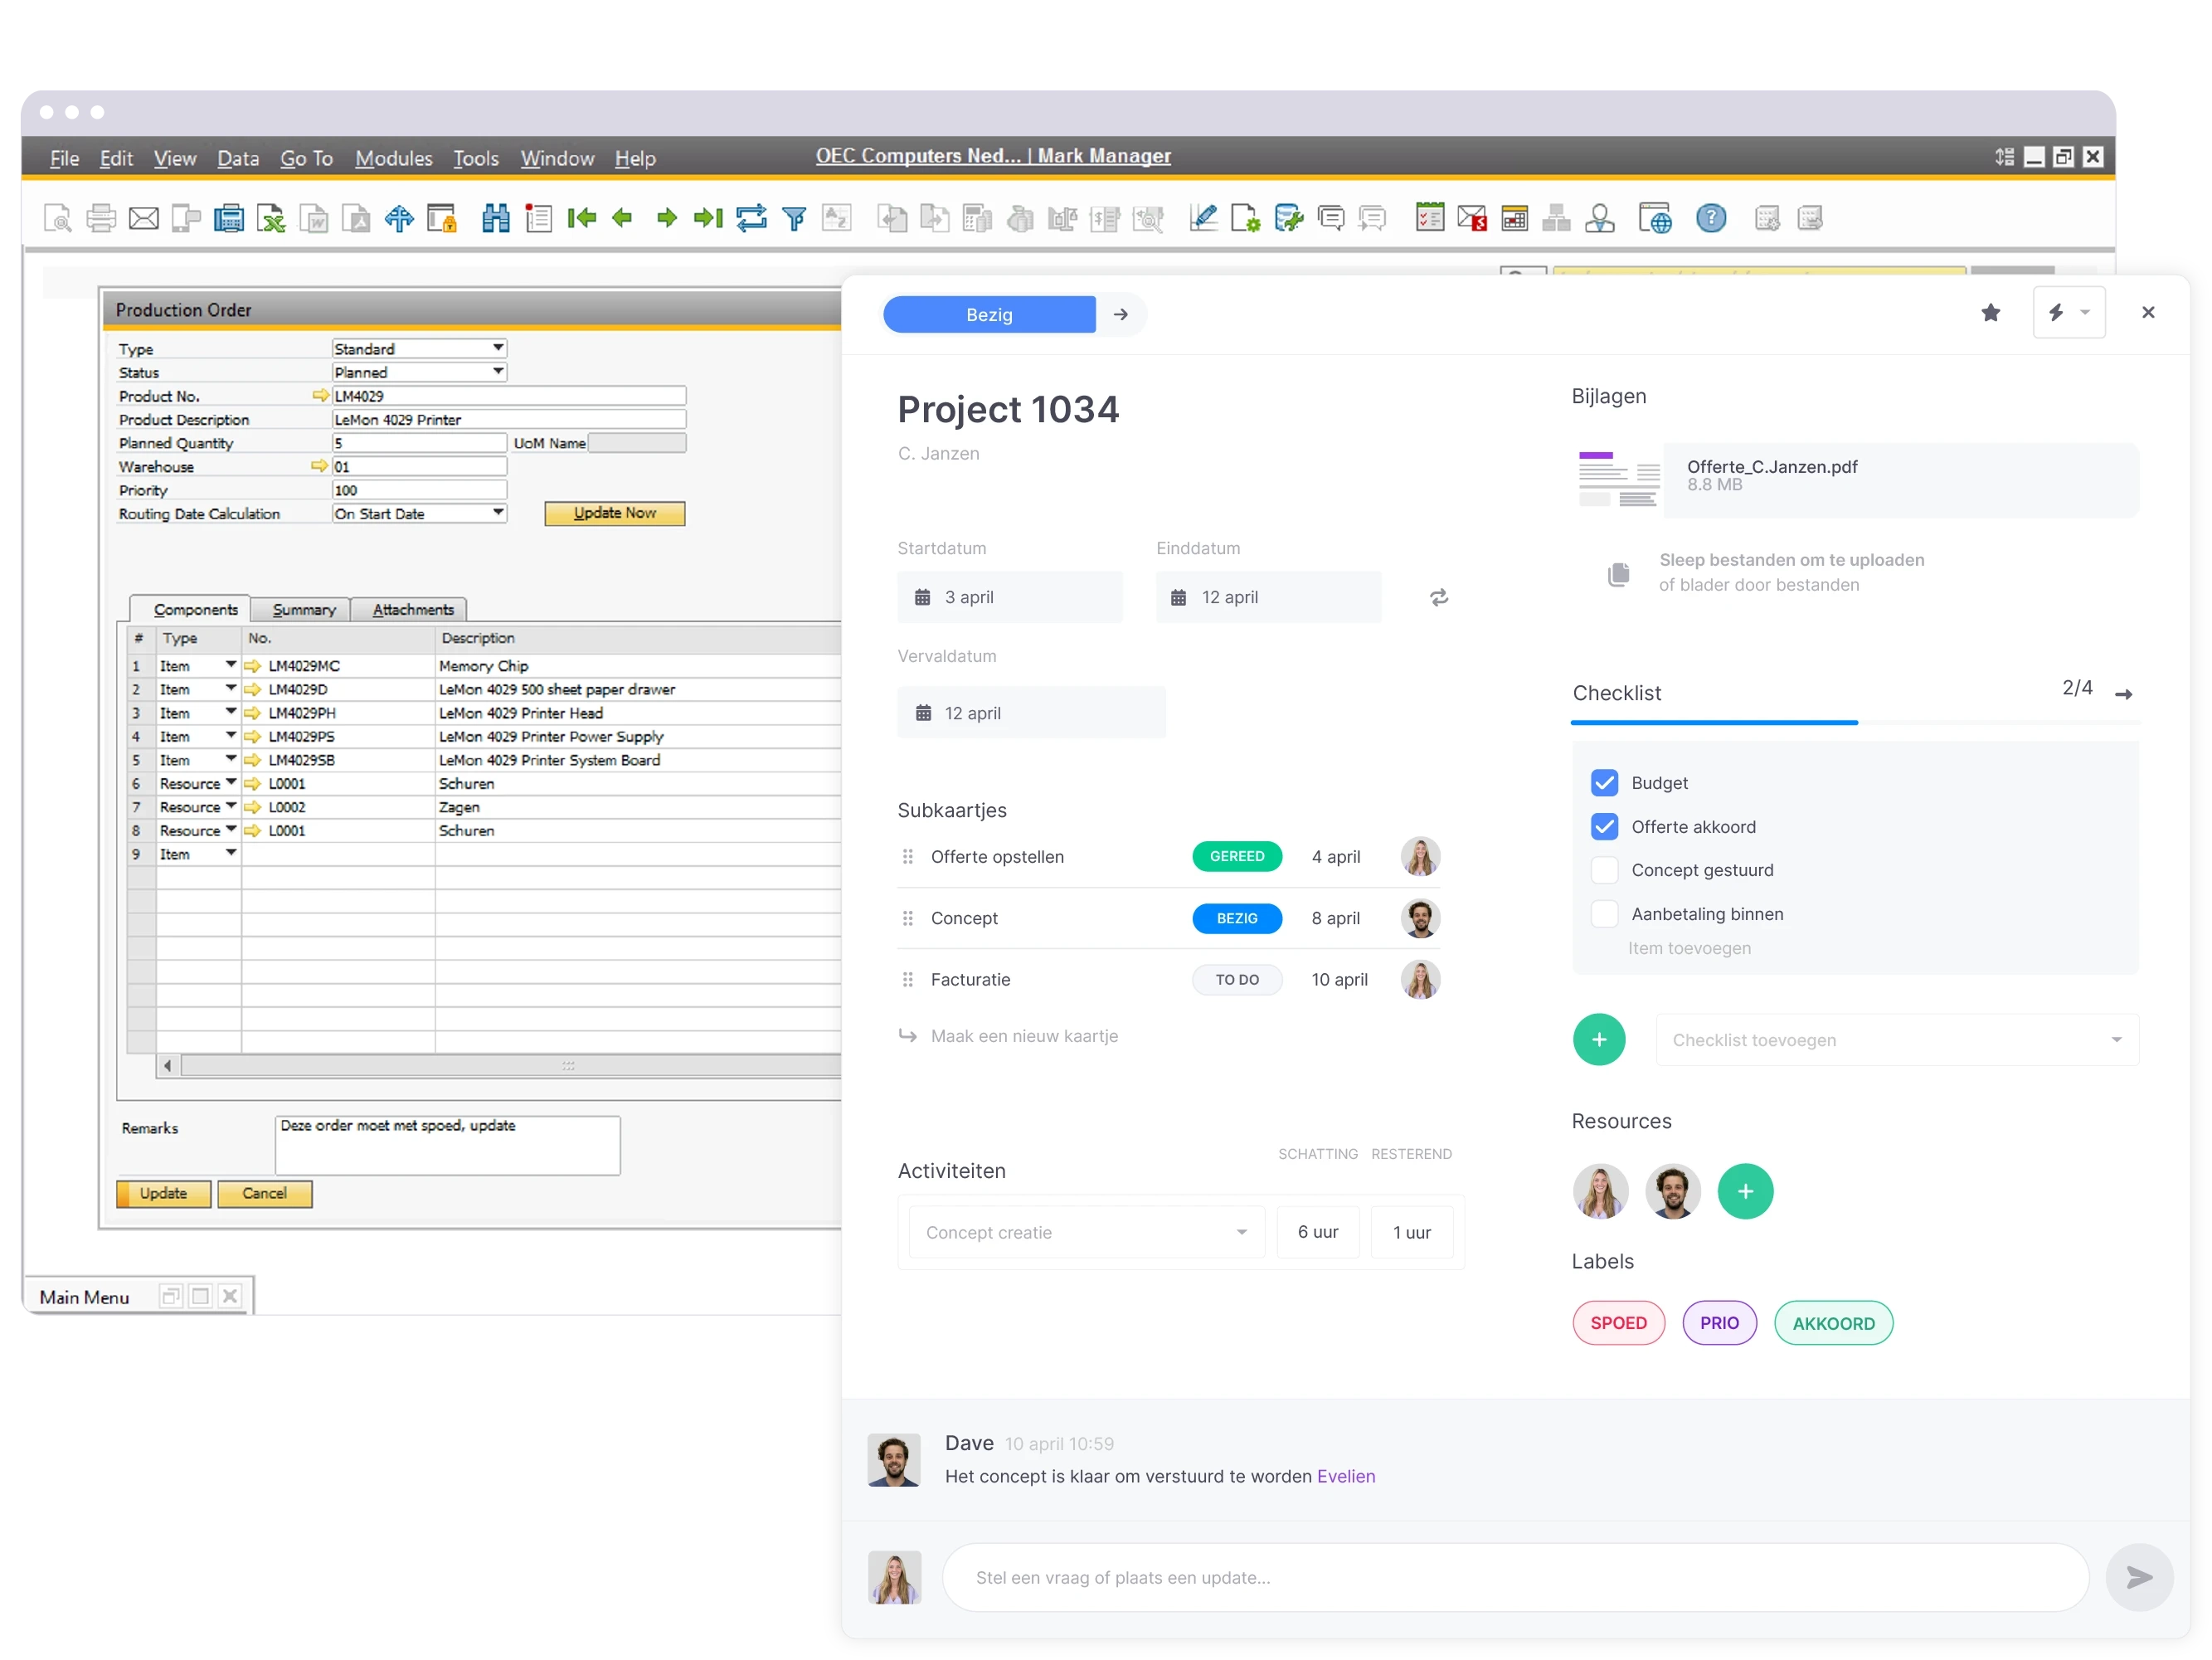Click the Update button in Production Order
Screen dimensions: 2212x1660
[163, 1192]
